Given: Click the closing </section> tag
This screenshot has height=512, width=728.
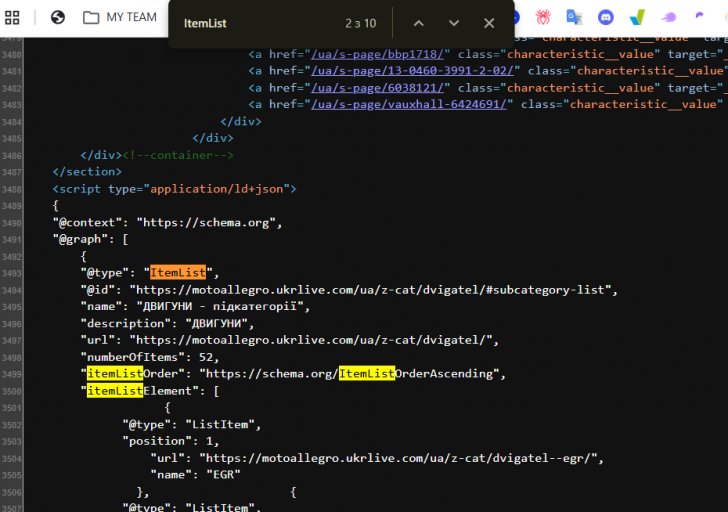Looking at the screenshot, I should [87, 172].
